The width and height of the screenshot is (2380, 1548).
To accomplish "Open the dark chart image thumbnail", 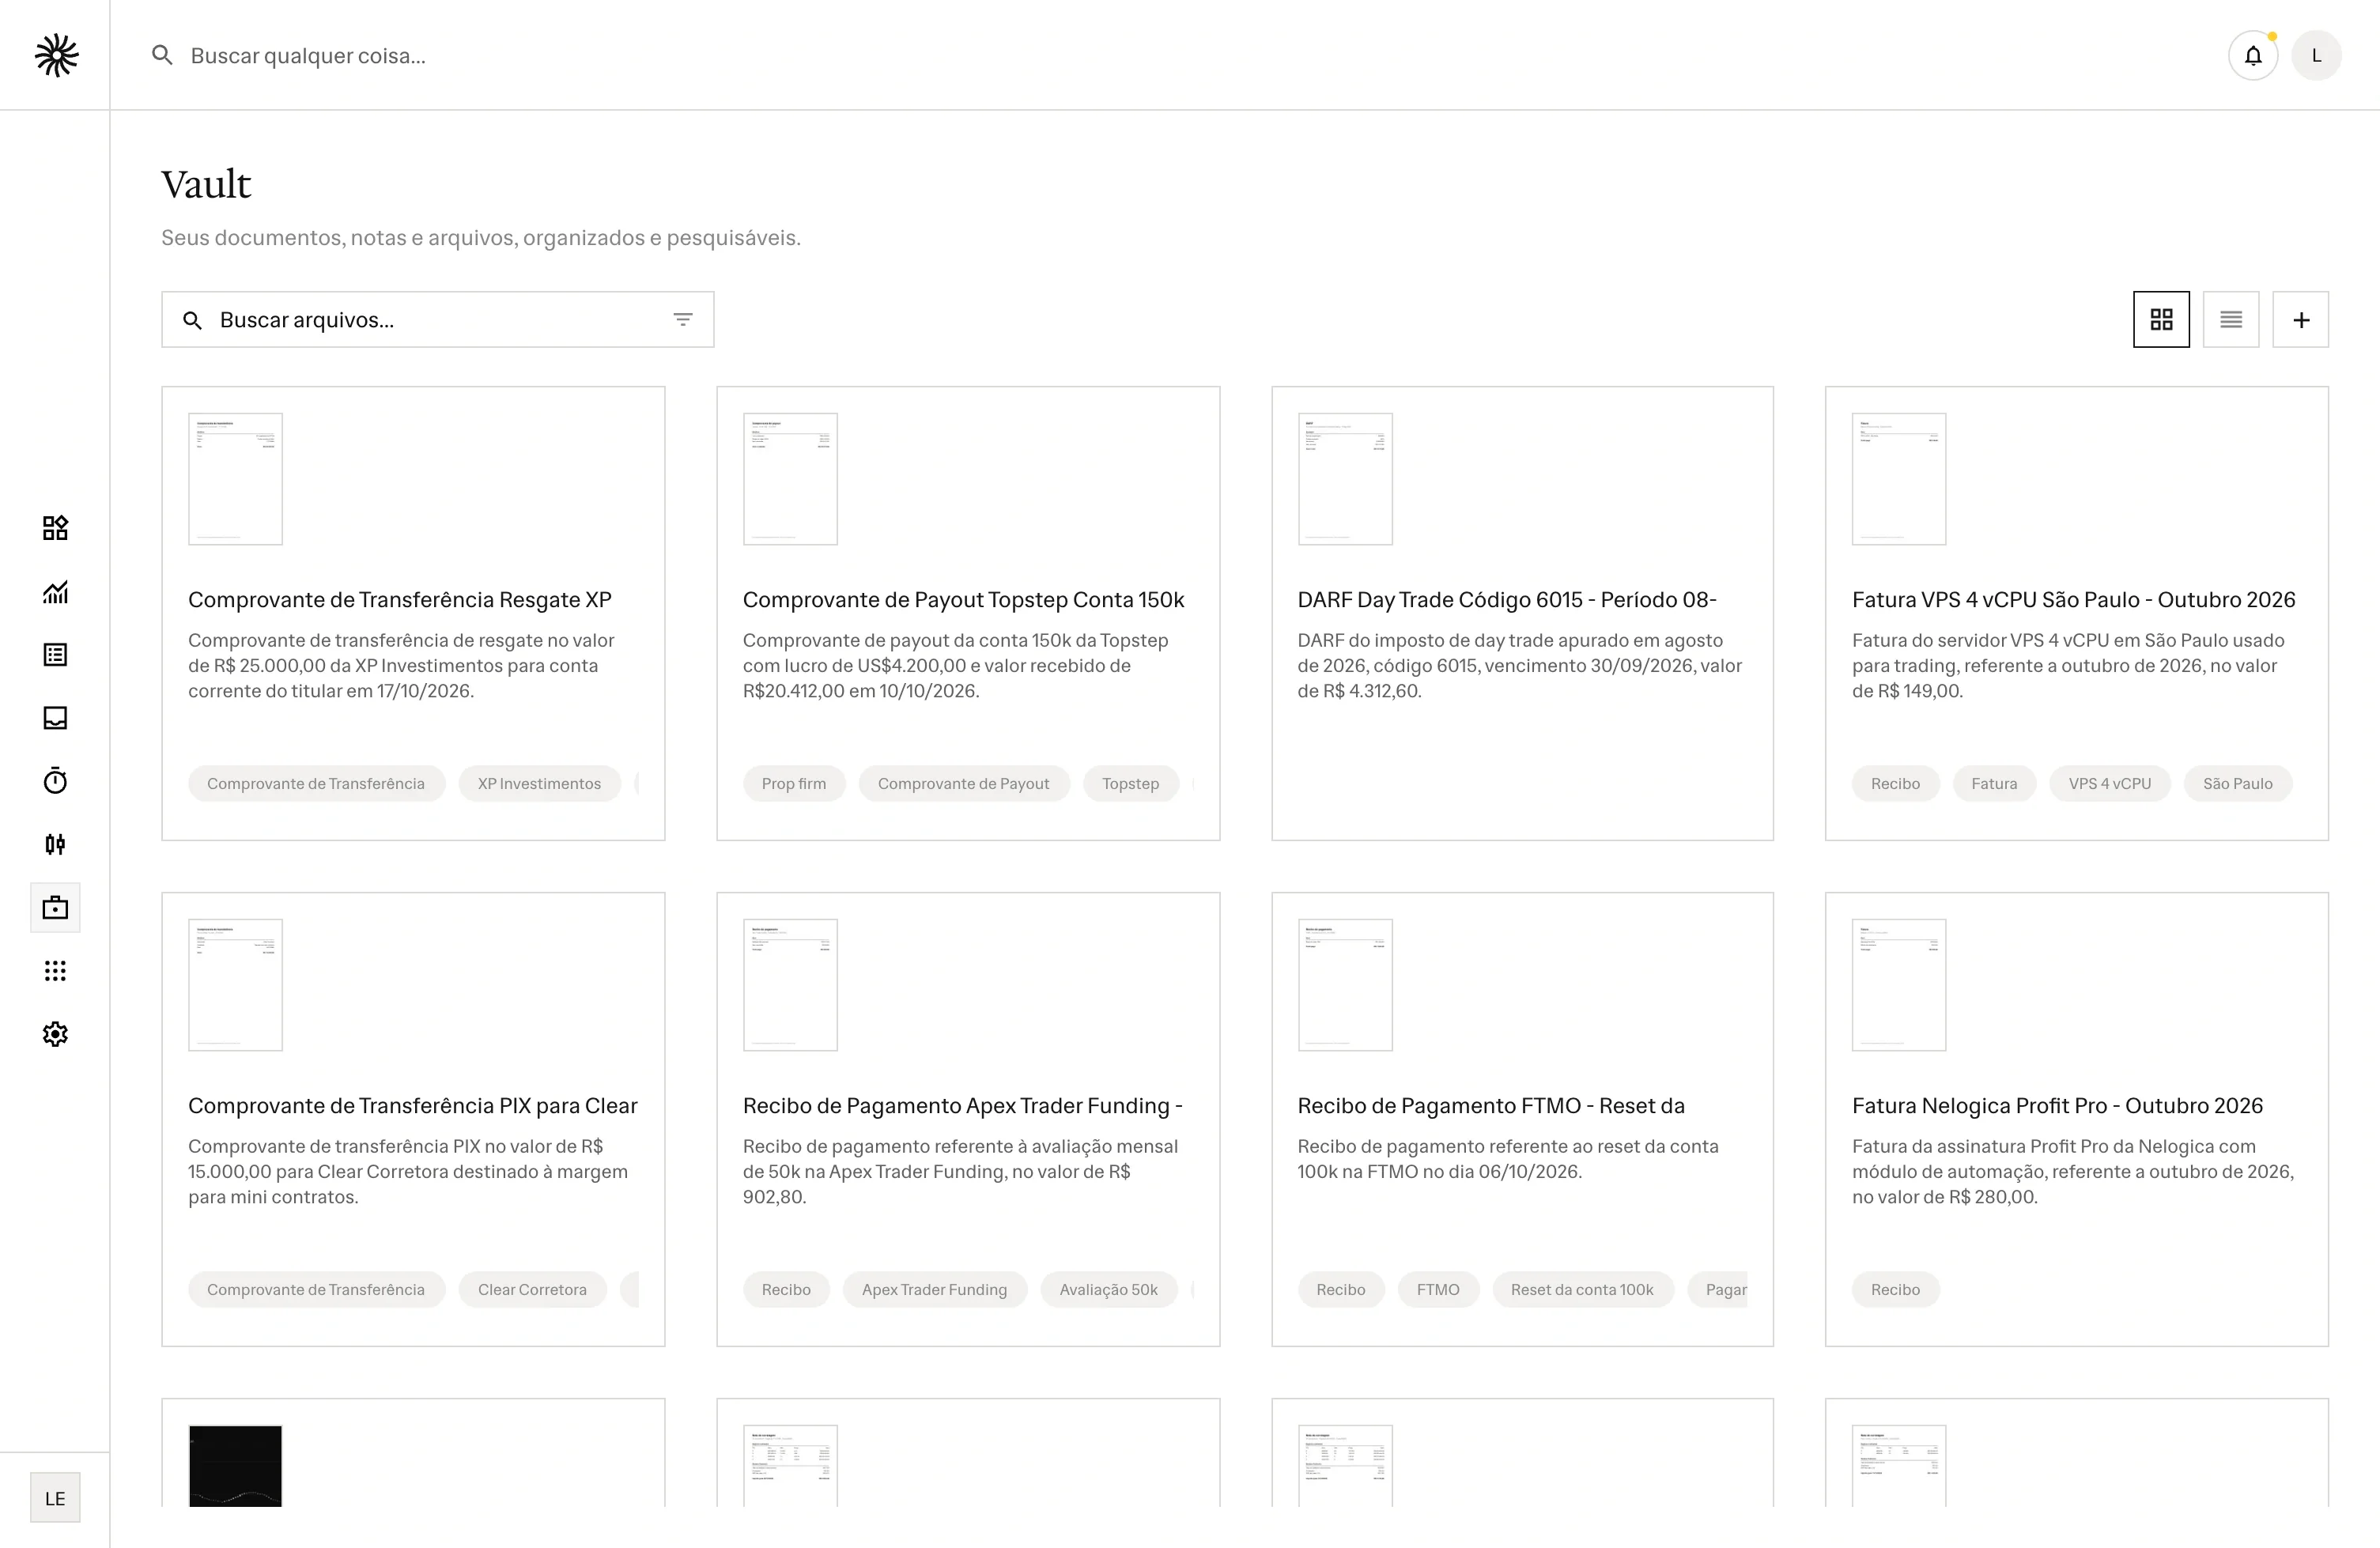I will (236, 1465).
